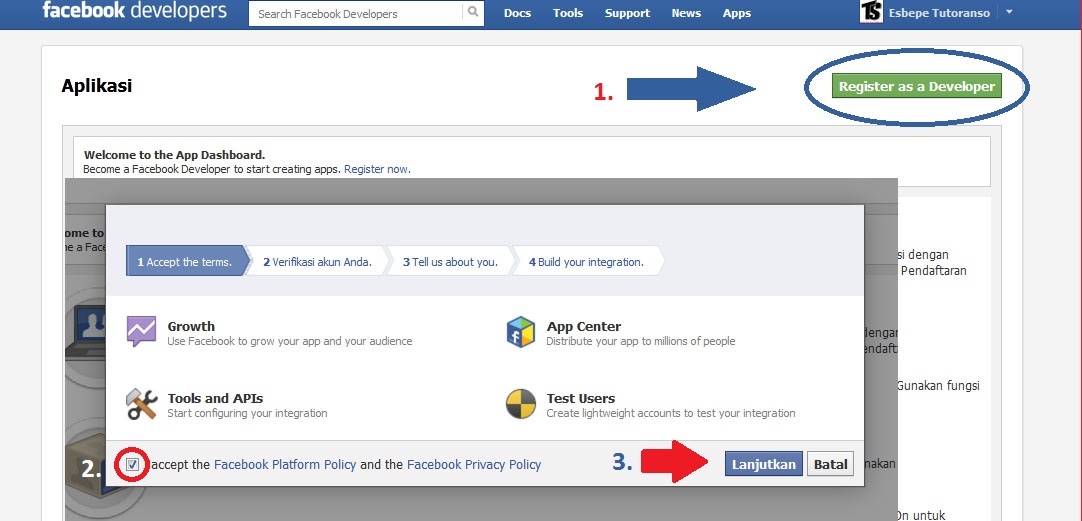1082x521 pixels.
Task: Open the Facebook Platform Policy link
Action: (285, 464)
